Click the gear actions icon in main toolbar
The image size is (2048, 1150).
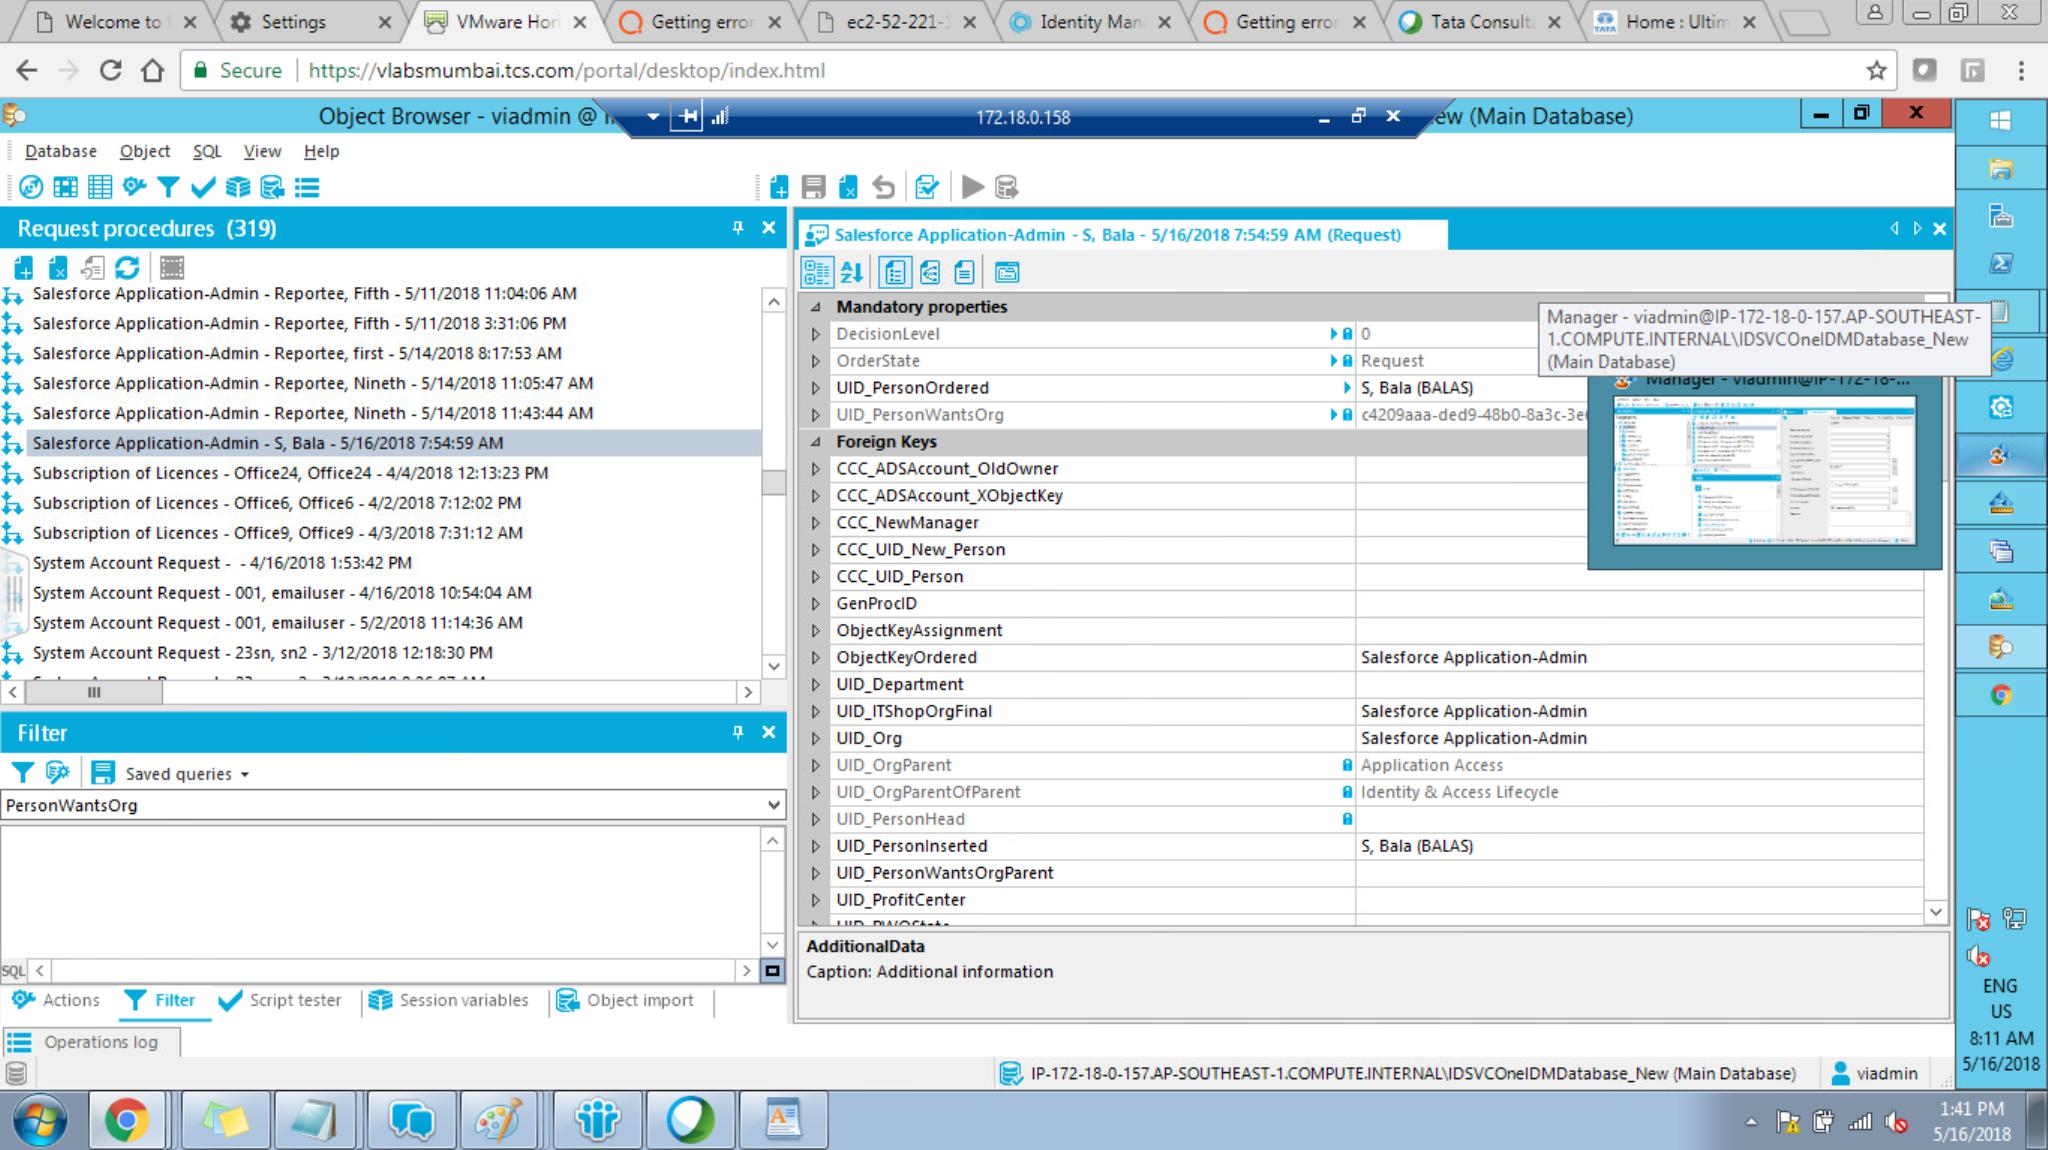tap(134, 187)
